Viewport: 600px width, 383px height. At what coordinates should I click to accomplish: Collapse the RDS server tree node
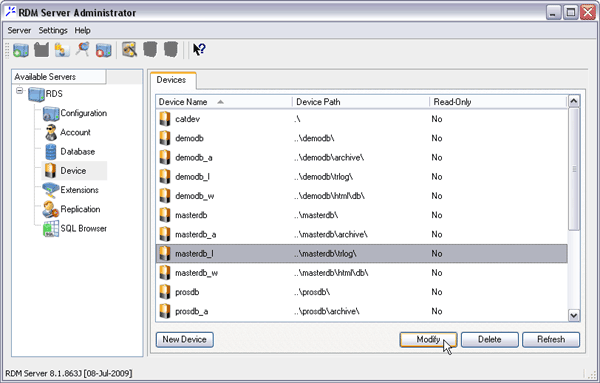point(19,91)
